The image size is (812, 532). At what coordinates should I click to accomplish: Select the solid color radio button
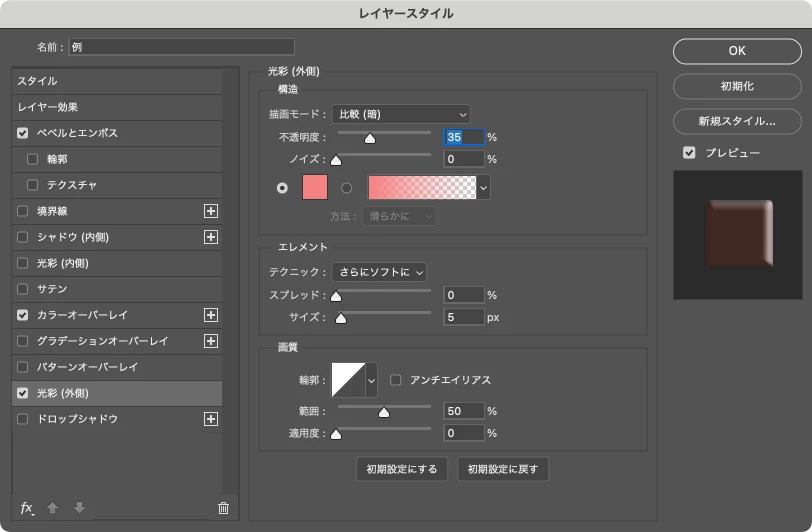[282, 188]
